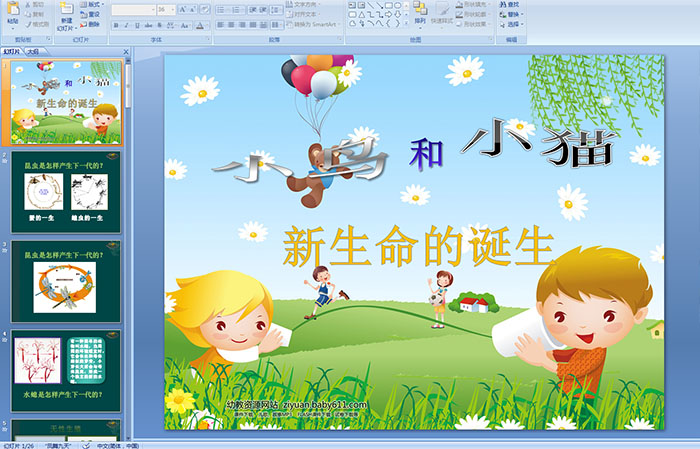The width and height of the screenshot is (700, 449).
Task: Switch to the Outline tab in the left pane
Action: [33, 50]
